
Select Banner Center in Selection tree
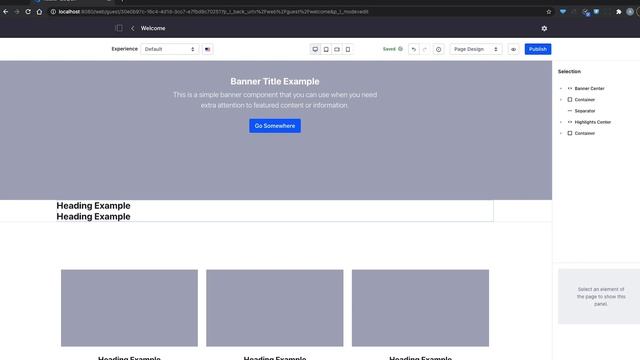[589, 89]
